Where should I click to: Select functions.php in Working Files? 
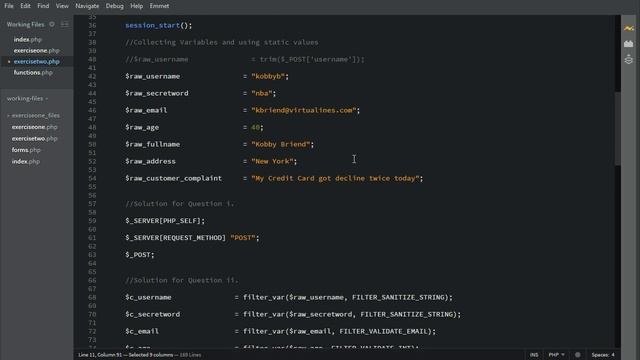pos(33,73)
